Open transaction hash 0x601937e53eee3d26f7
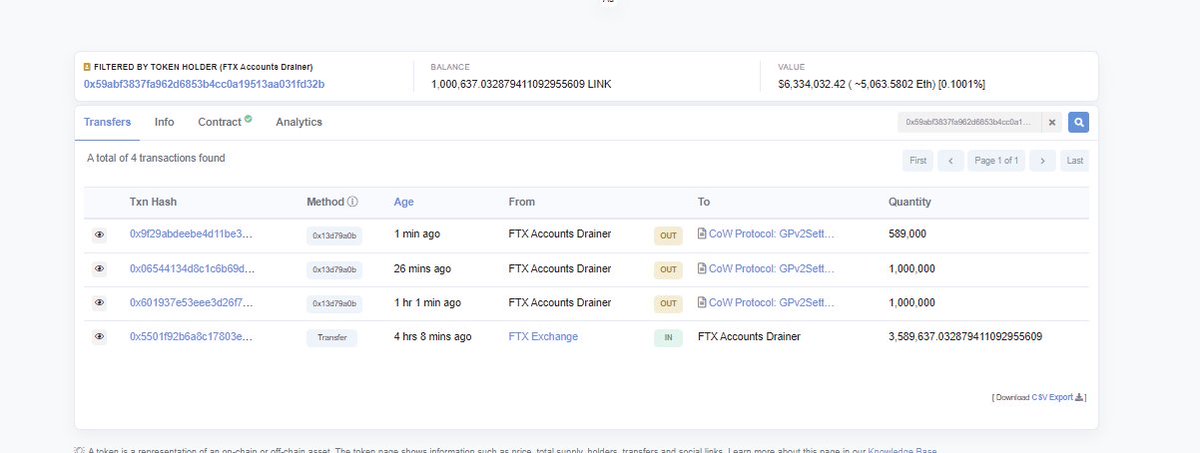The width and height of the screenshot is (1200, 453). (x=191, y=302)
